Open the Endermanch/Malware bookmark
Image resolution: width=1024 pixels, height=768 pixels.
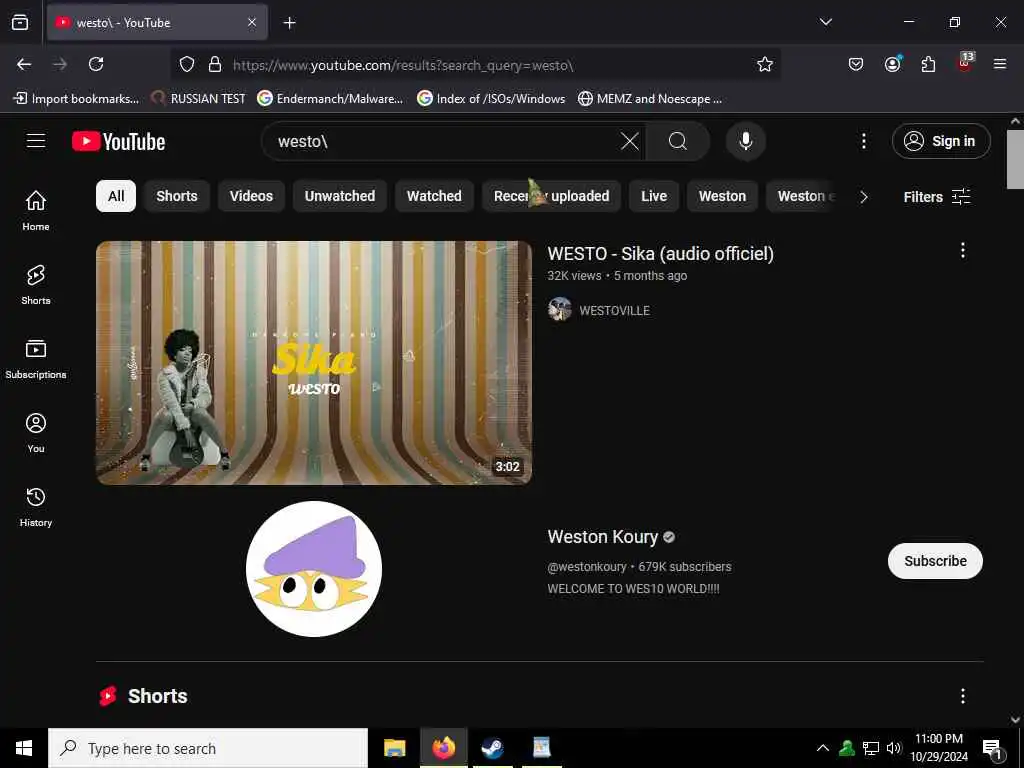coord(330,99)
